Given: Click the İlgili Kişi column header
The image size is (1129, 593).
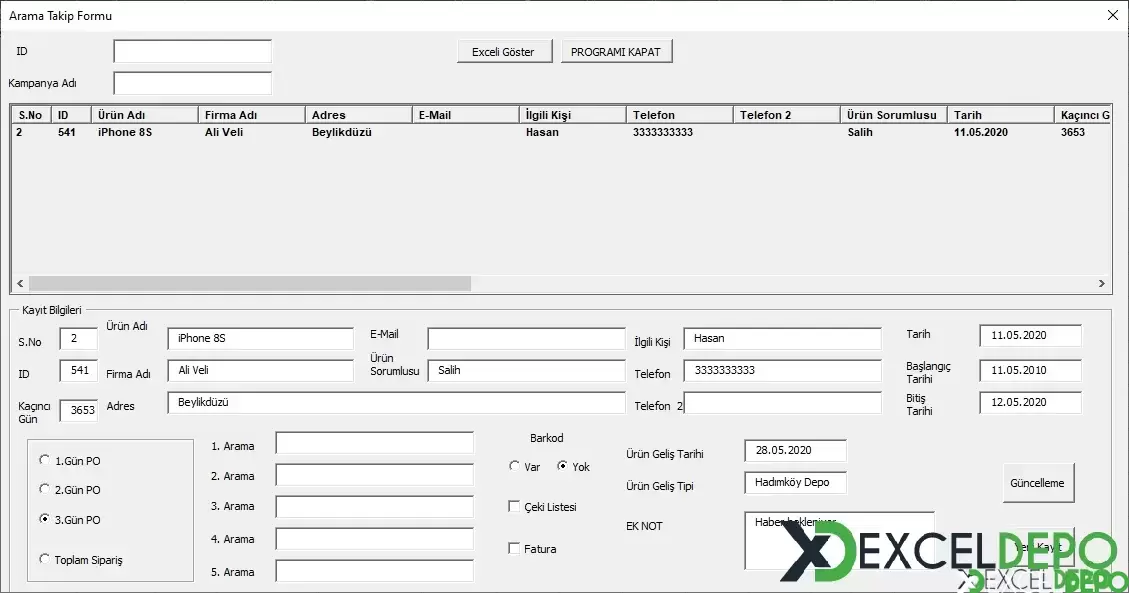Looking at the screenshot, I should click(572, 115).
